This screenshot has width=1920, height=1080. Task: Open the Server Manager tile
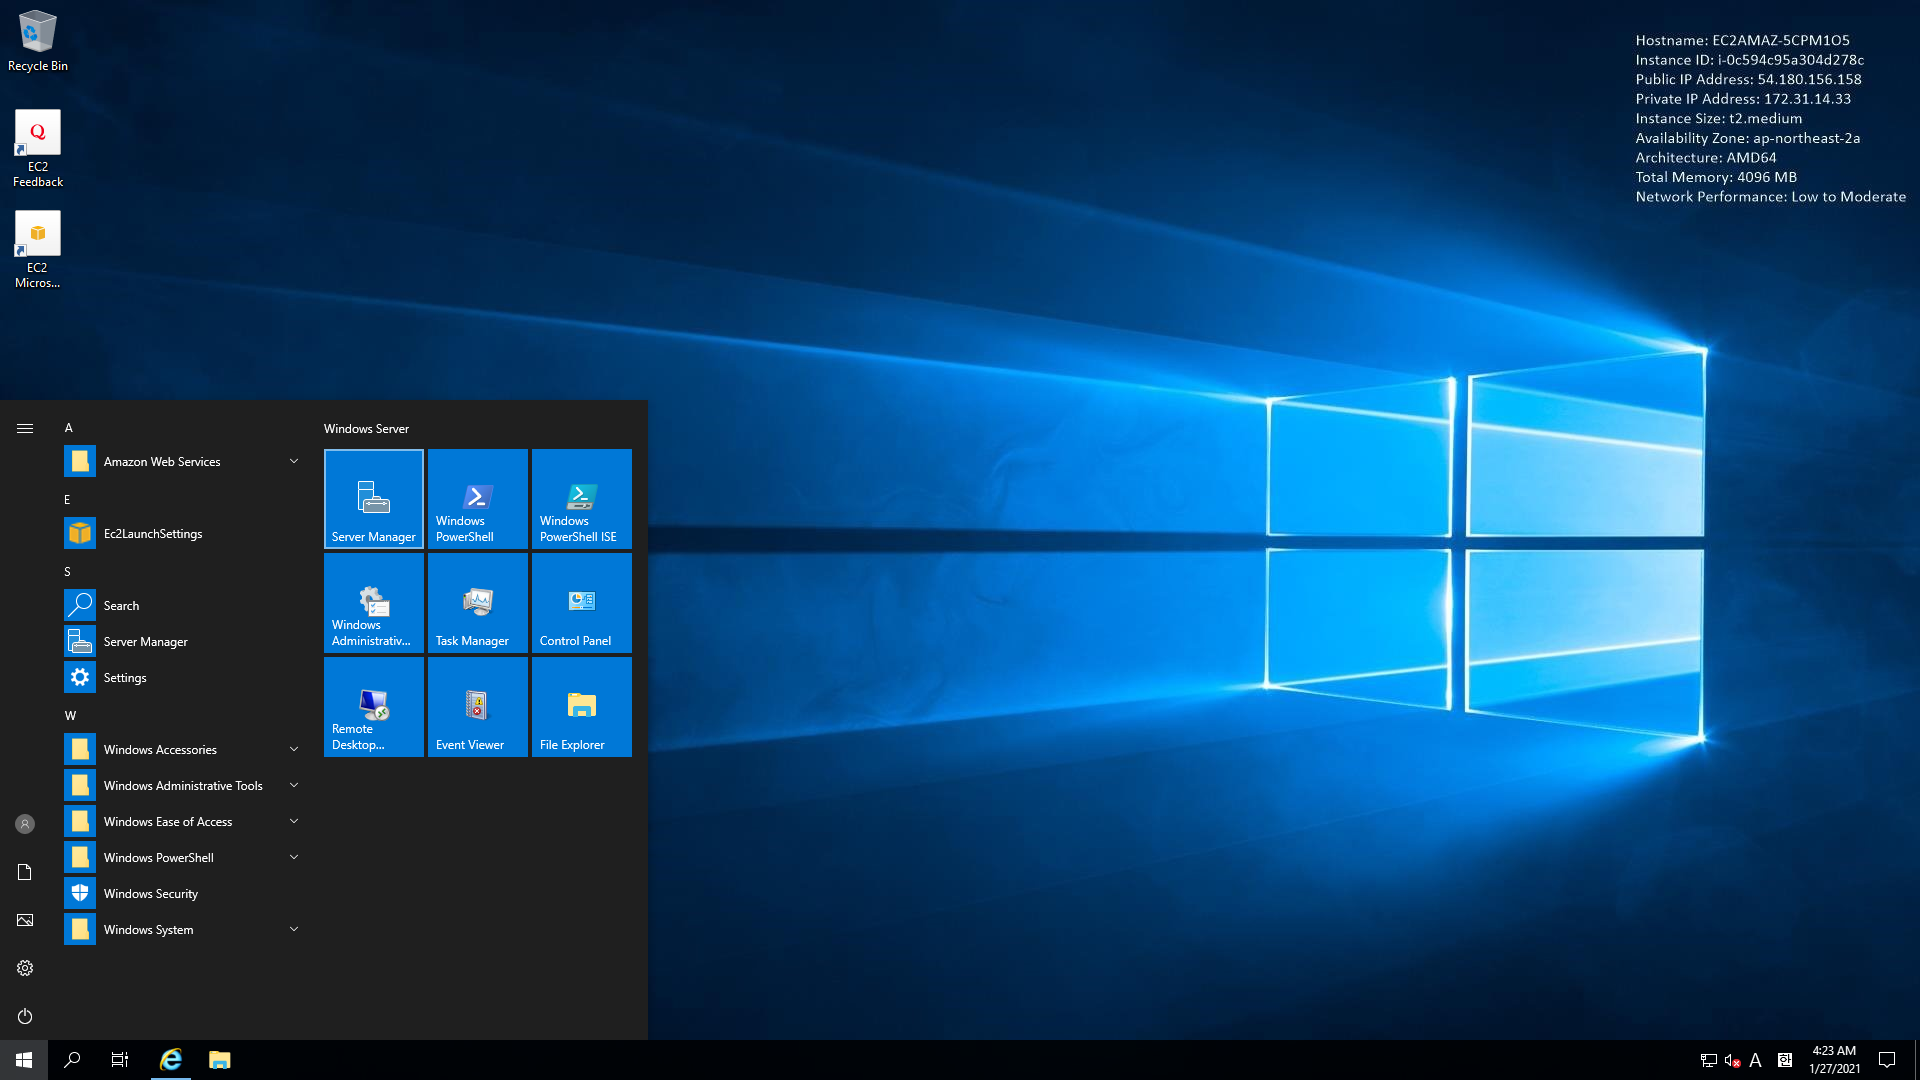point(373,498)
